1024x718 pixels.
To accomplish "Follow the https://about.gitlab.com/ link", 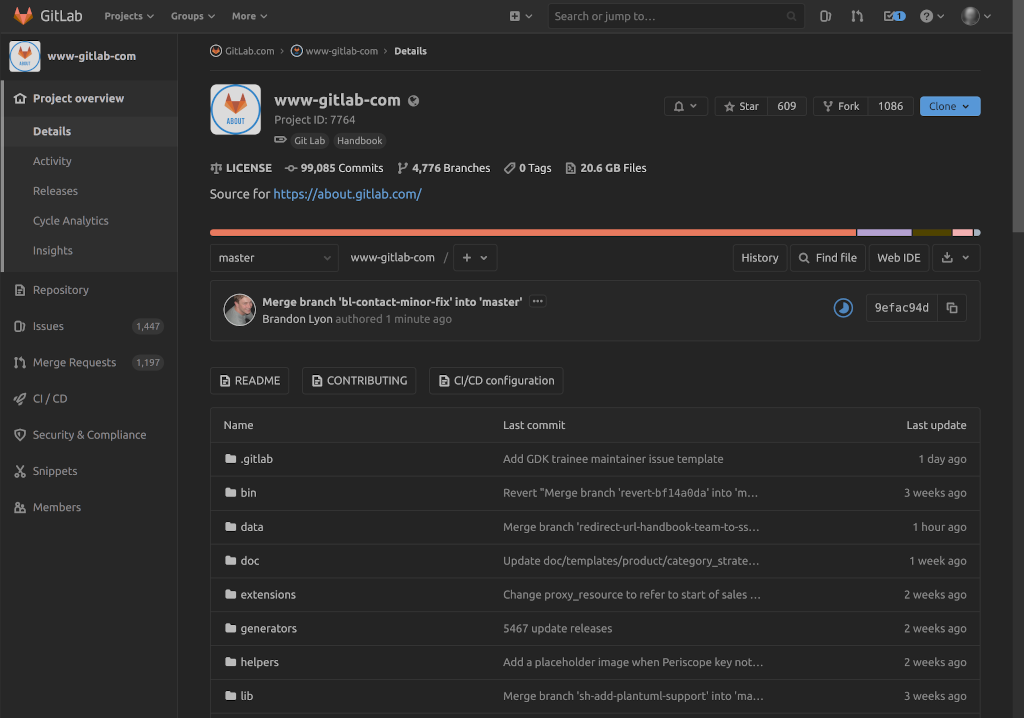I will coord(347,194).
